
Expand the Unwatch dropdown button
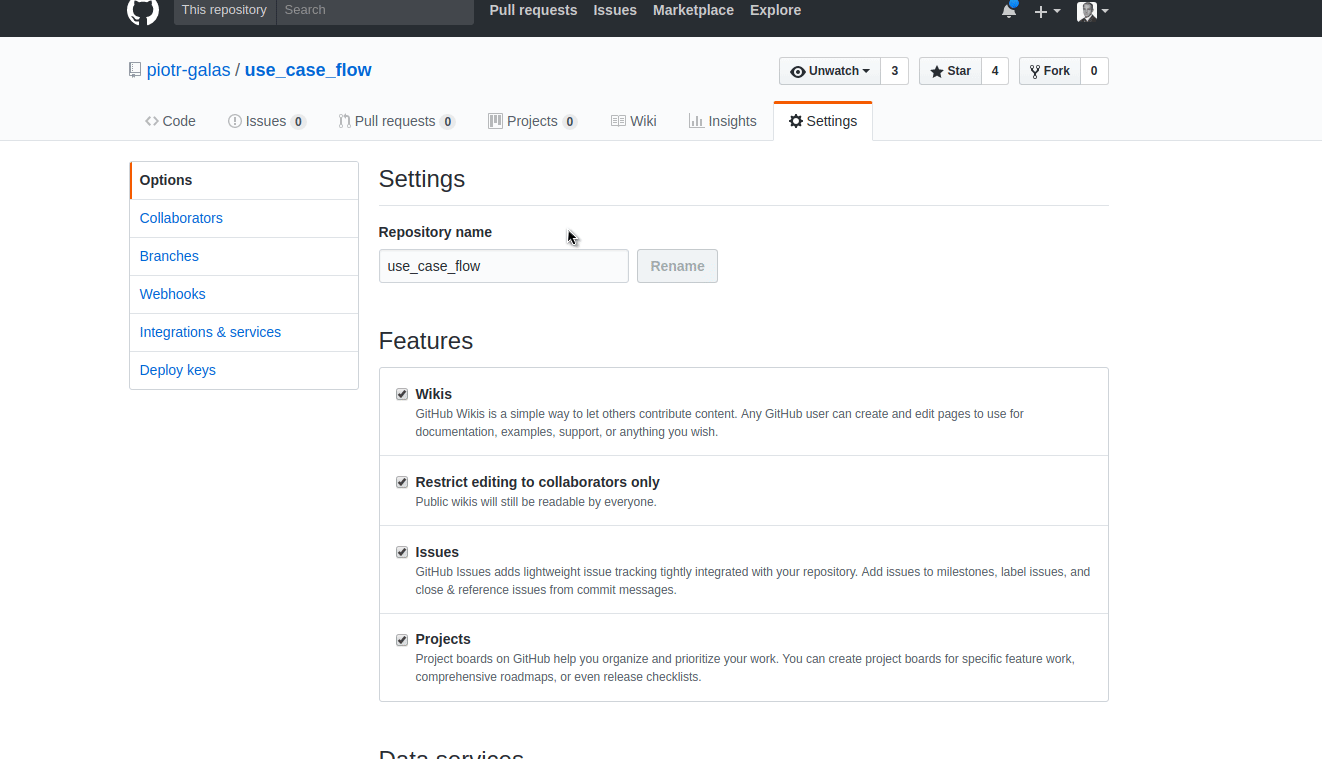830,71
